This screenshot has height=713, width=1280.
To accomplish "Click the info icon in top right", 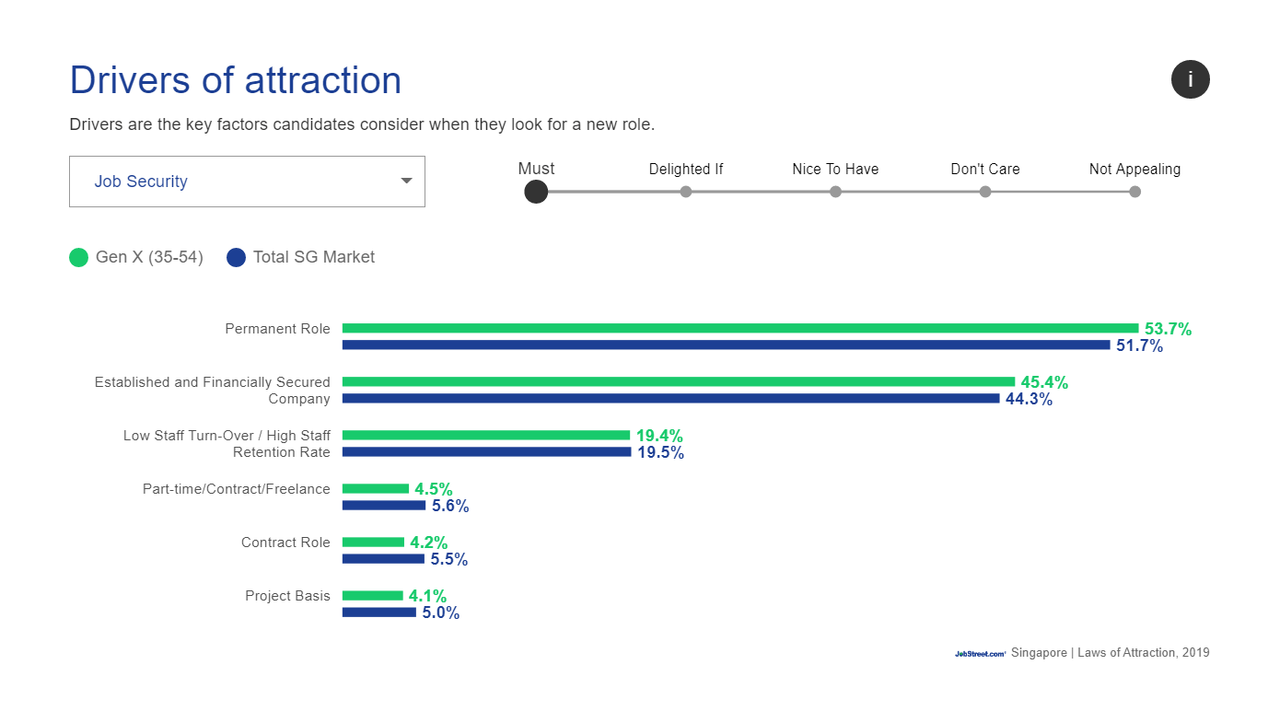I will [1190, 79].
